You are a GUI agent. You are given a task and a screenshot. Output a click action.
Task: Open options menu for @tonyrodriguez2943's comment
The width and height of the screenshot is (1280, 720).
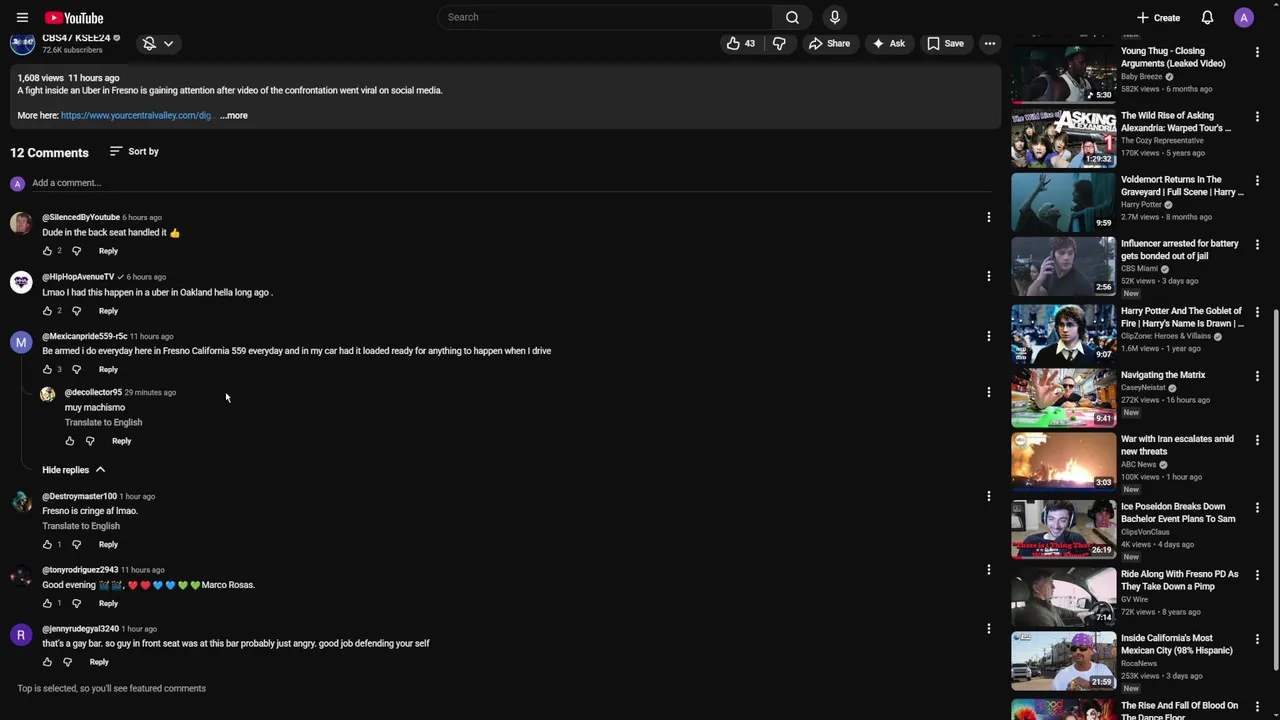coord(988,570)
